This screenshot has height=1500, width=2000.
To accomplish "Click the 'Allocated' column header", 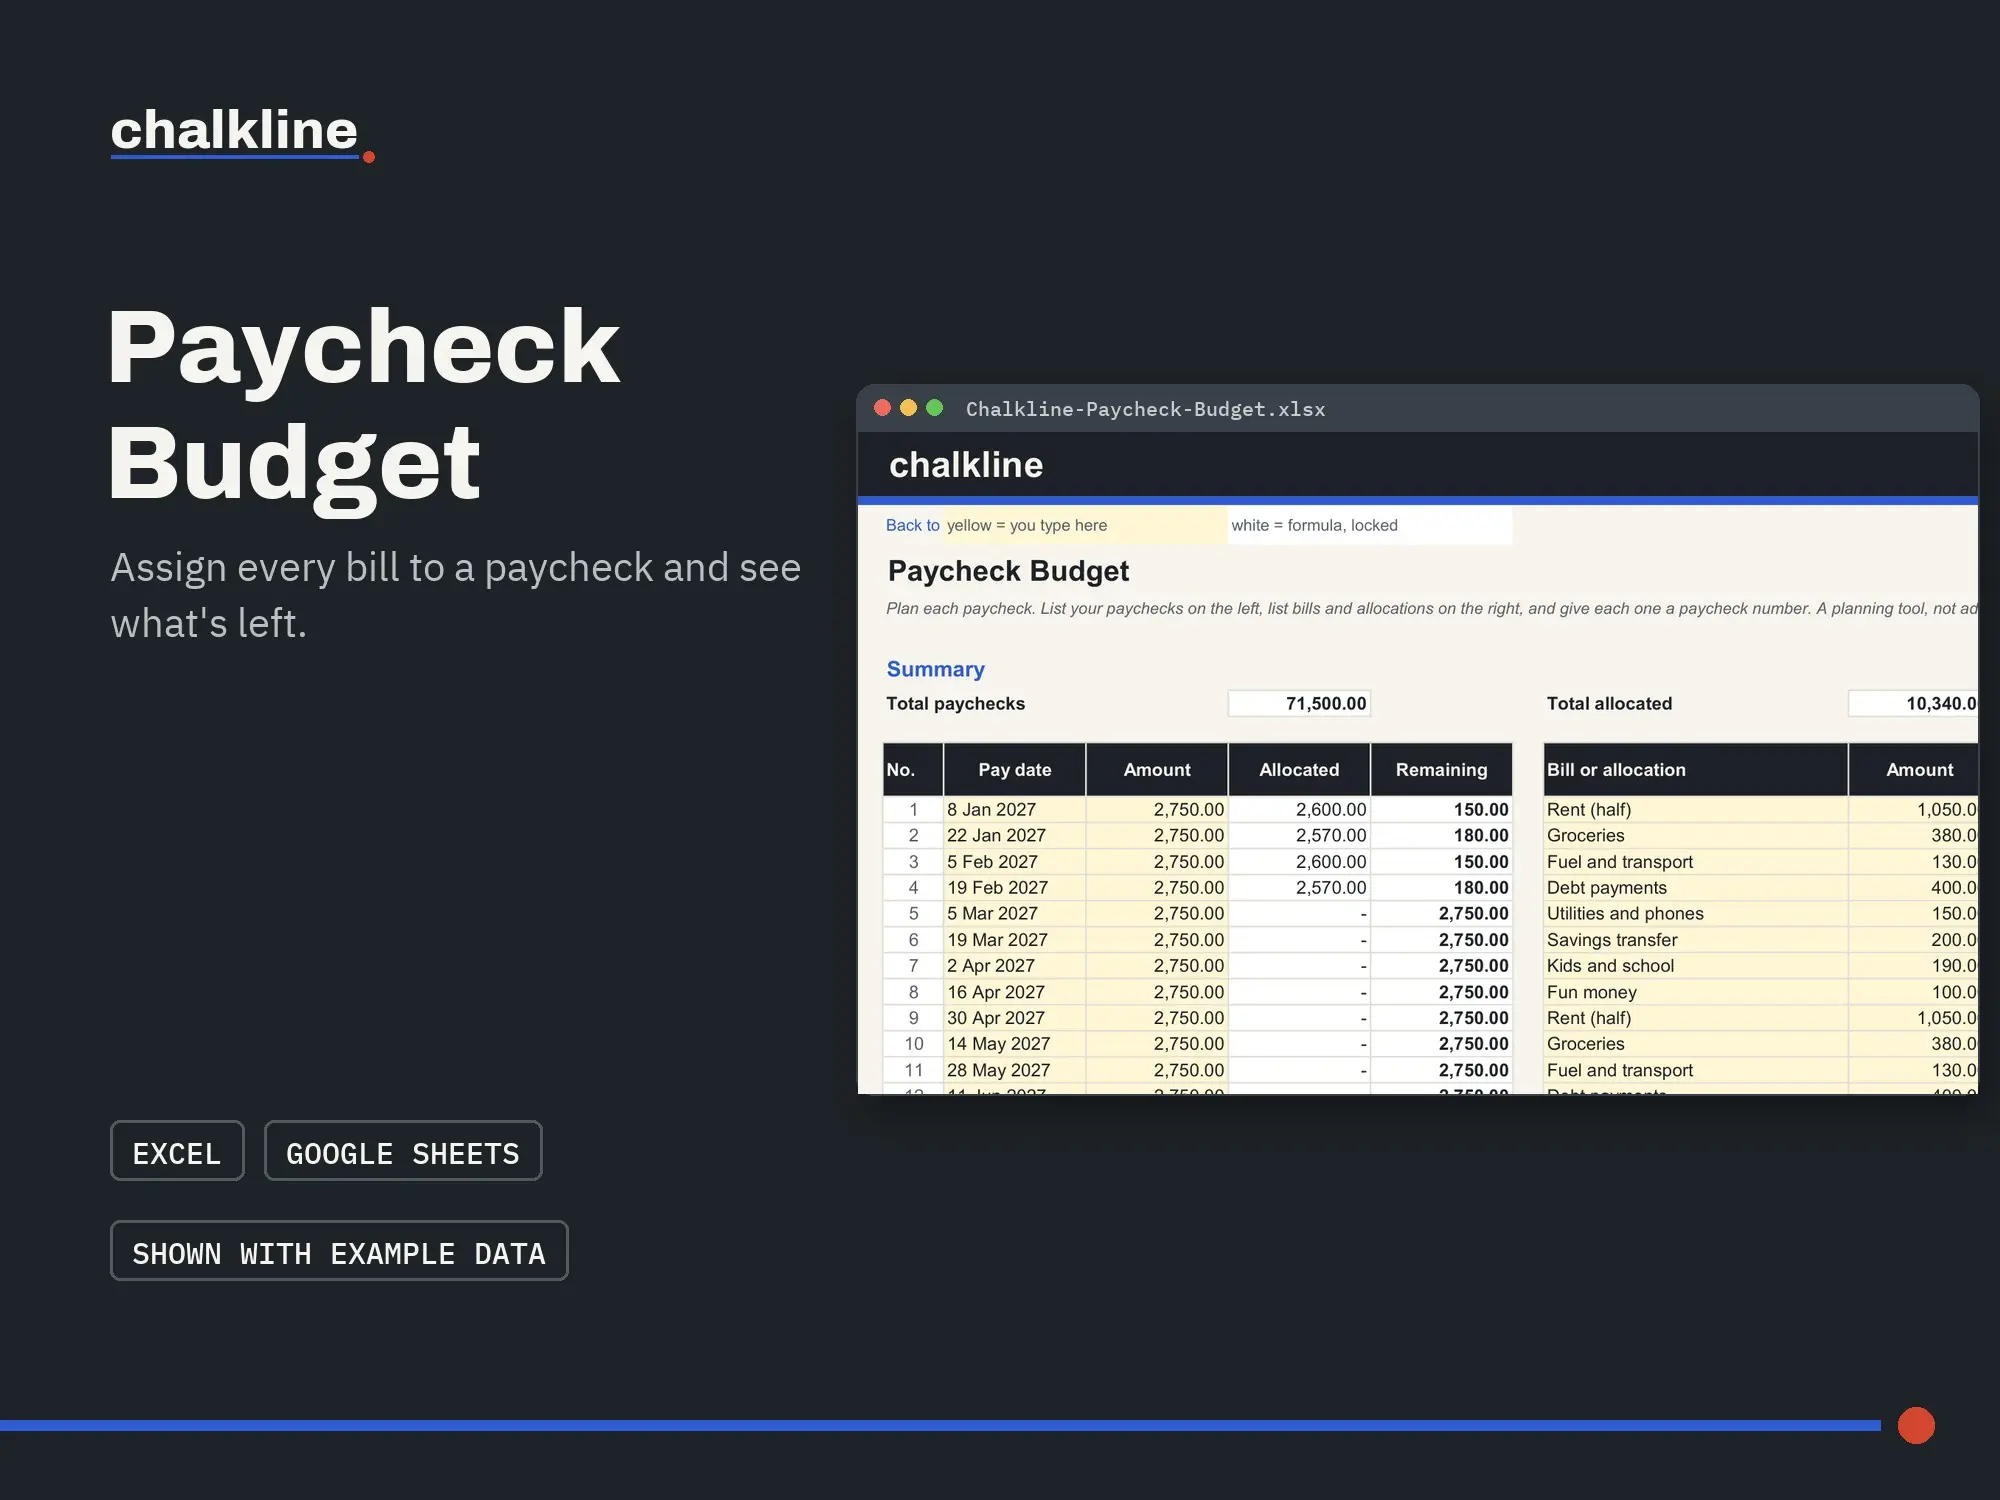I will [1299, 769].
